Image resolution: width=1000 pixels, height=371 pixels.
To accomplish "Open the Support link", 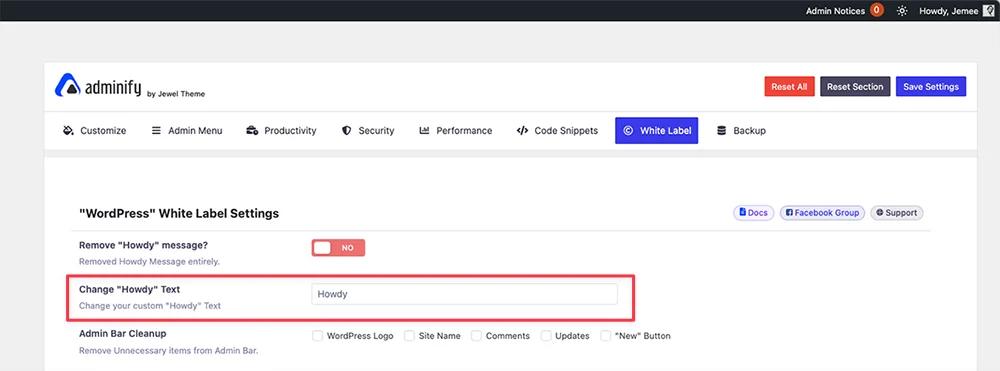I will point(897,213).
